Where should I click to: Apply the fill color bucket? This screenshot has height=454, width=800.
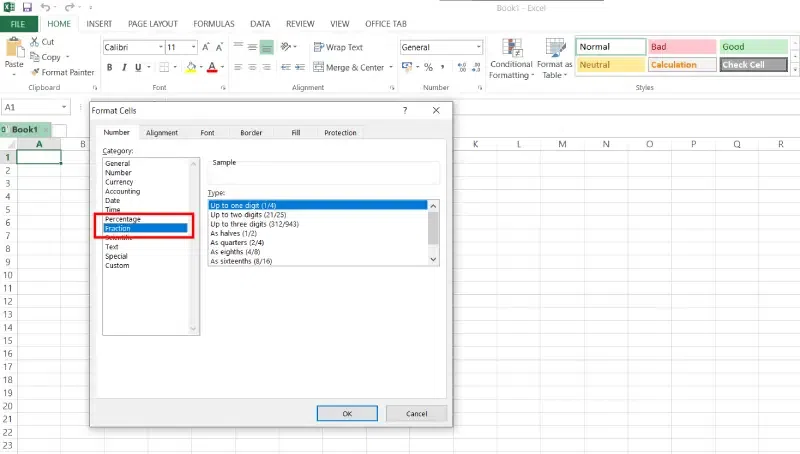191,67
